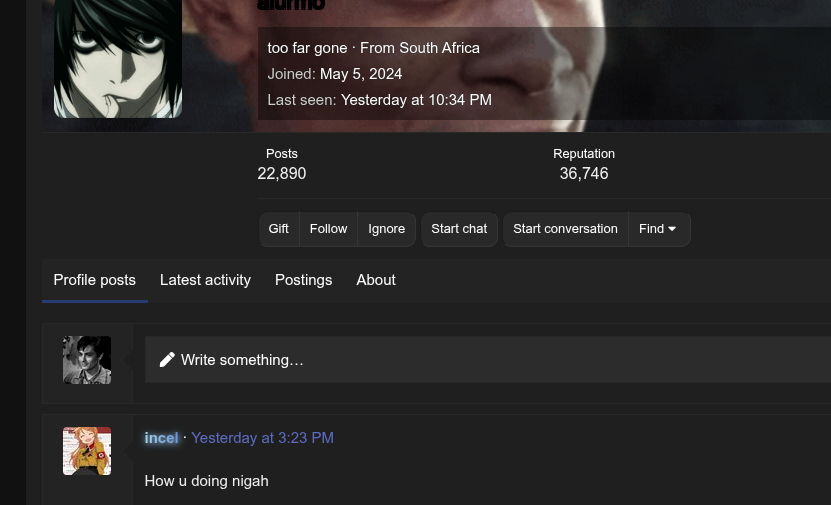The width and height of the screenshot is (831, 505).
Task: Switch to the Latest activity tab
Action: click(205, 280)
